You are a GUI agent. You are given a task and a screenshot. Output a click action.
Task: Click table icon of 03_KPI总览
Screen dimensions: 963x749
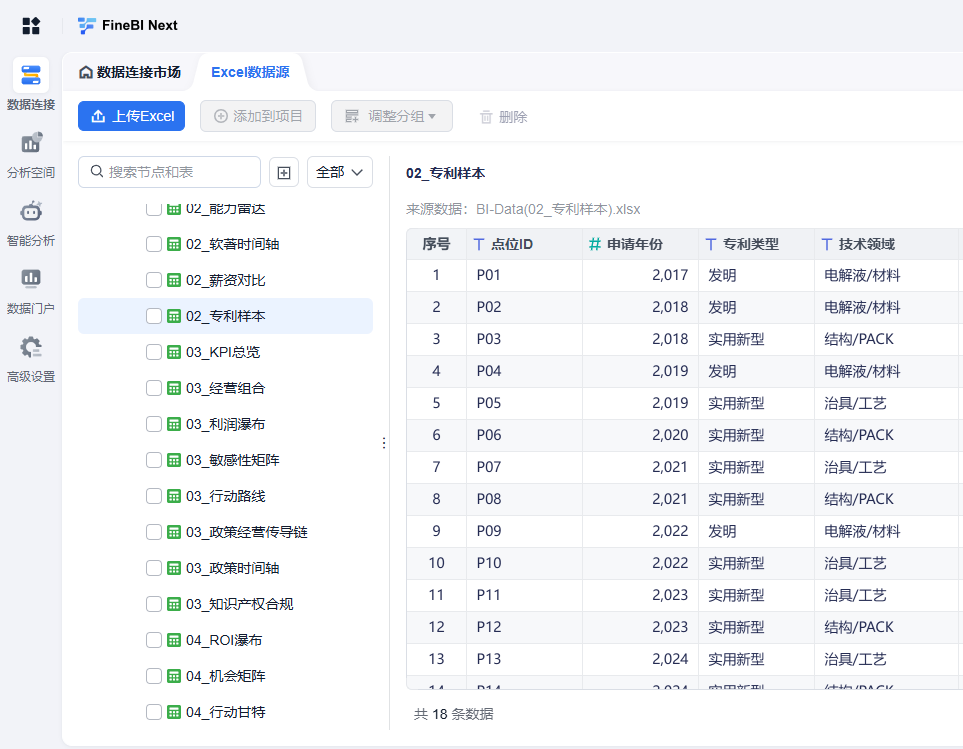point(174,352)
